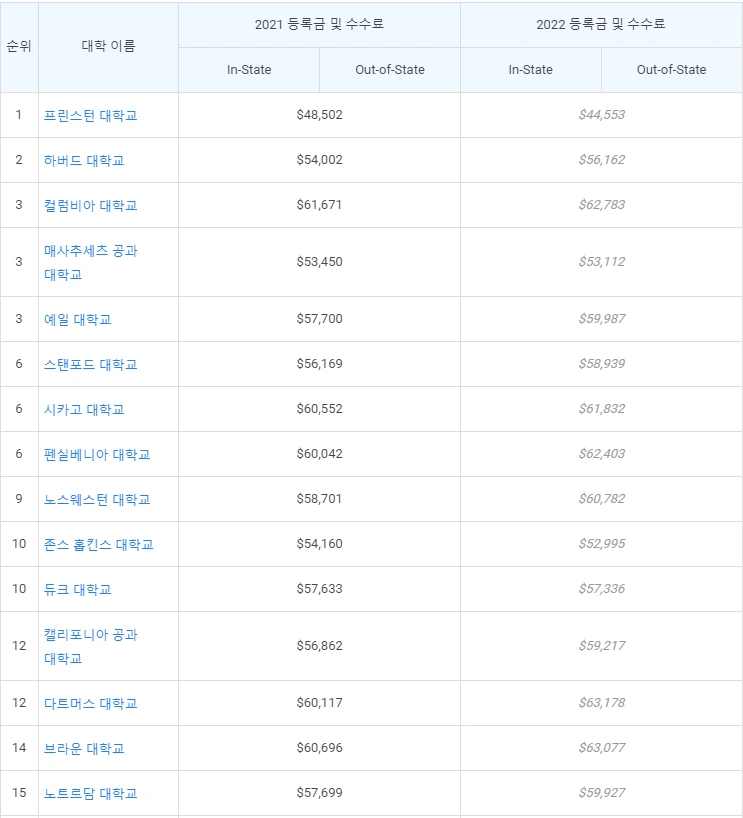743x818 pixels.
Task: Open the 듀크 대학교 link
Action: (x=77, y=589)
